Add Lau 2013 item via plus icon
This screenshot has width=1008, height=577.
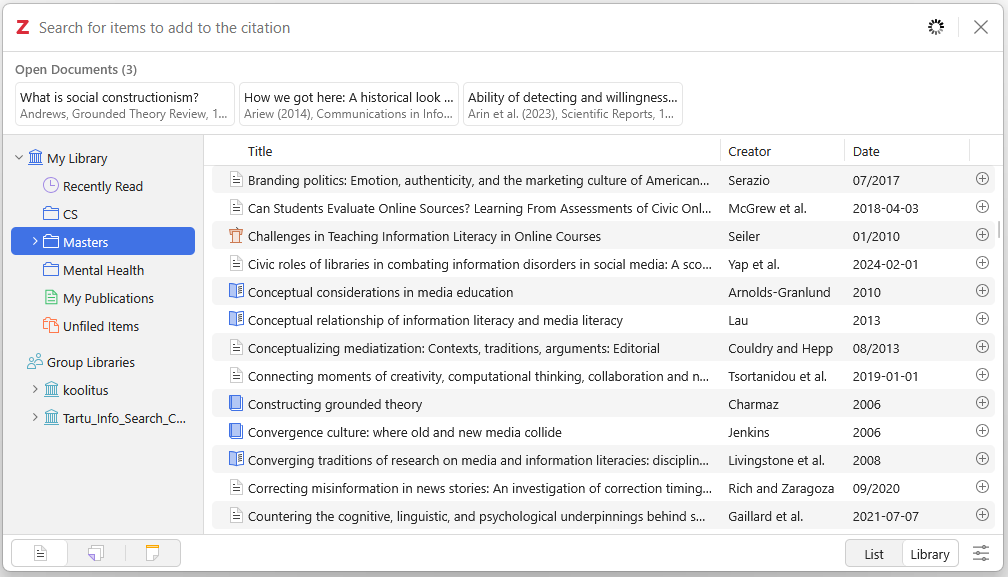point(982,319)
